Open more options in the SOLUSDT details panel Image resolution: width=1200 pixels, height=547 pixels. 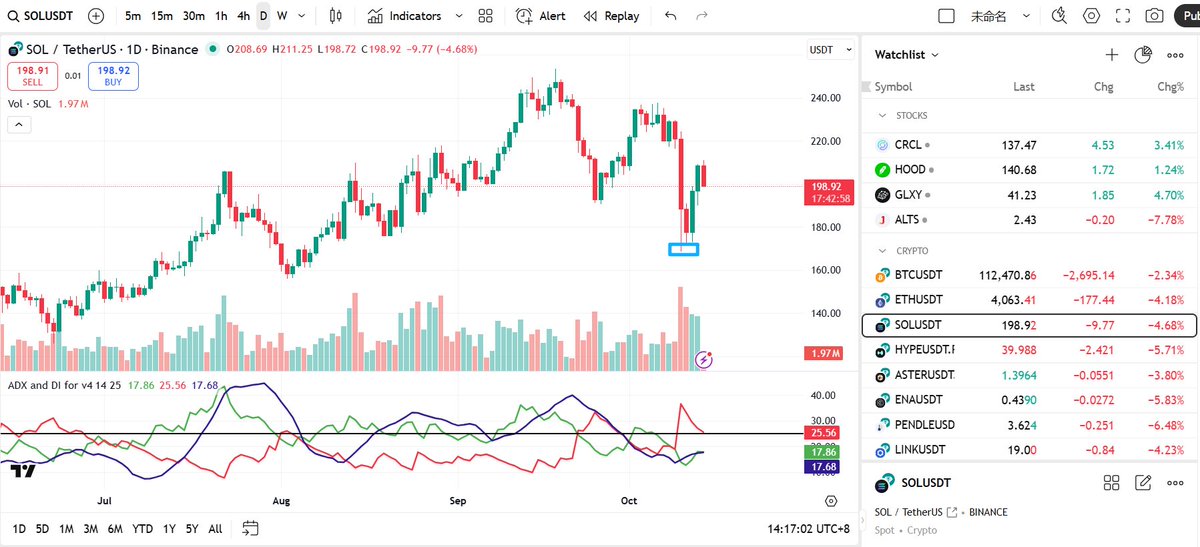(x=1175, y=483)
